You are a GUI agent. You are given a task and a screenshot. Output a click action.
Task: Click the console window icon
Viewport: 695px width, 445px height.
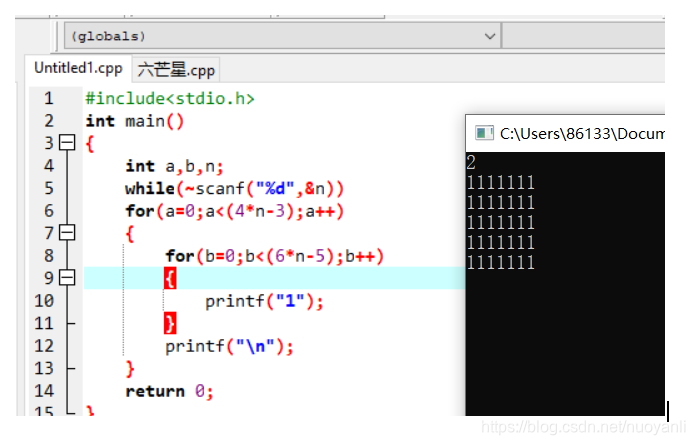(x=484, y=133)
